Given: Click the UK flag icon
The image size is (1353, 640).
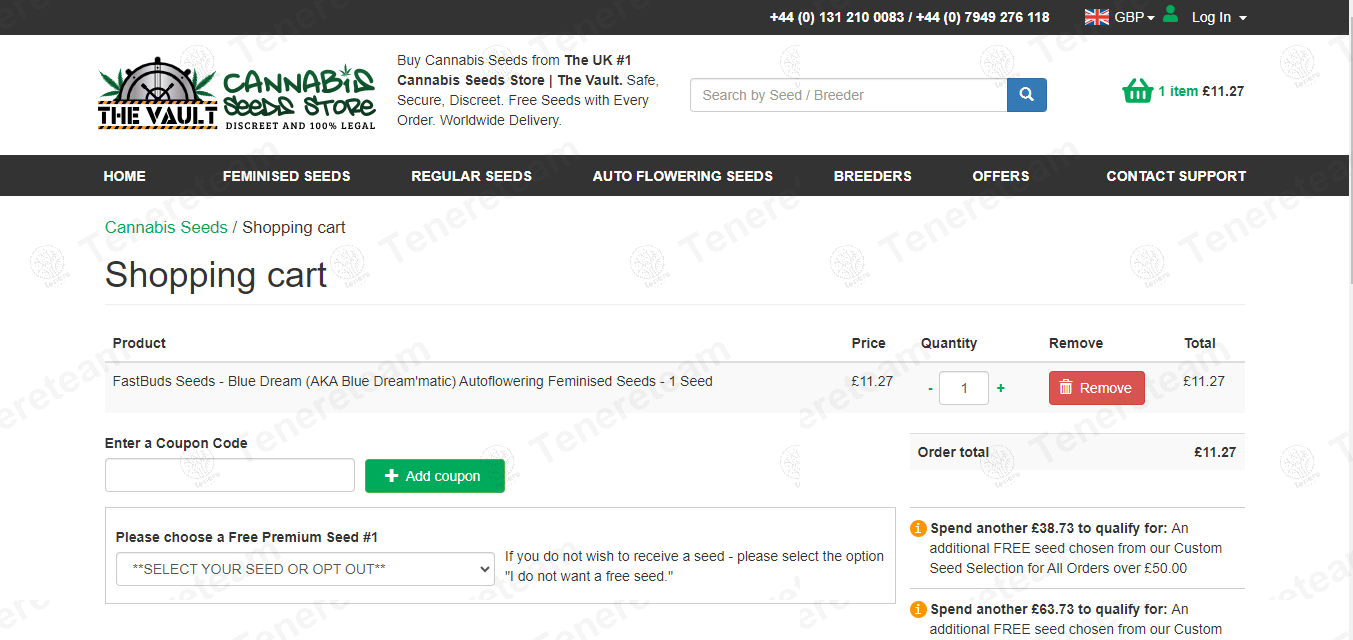Looking at the screenshot, I should click(1097, 17).
